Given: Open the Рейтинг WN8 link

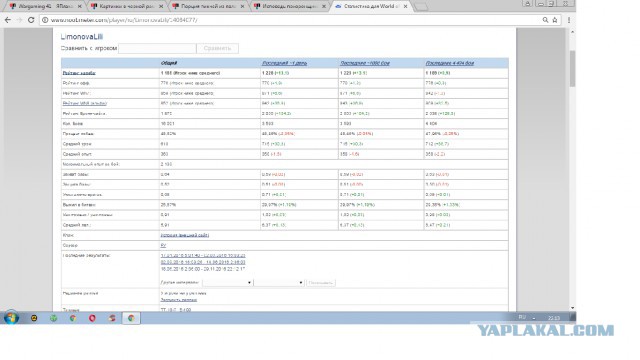Looking at the screenshot, I should 84,103.
